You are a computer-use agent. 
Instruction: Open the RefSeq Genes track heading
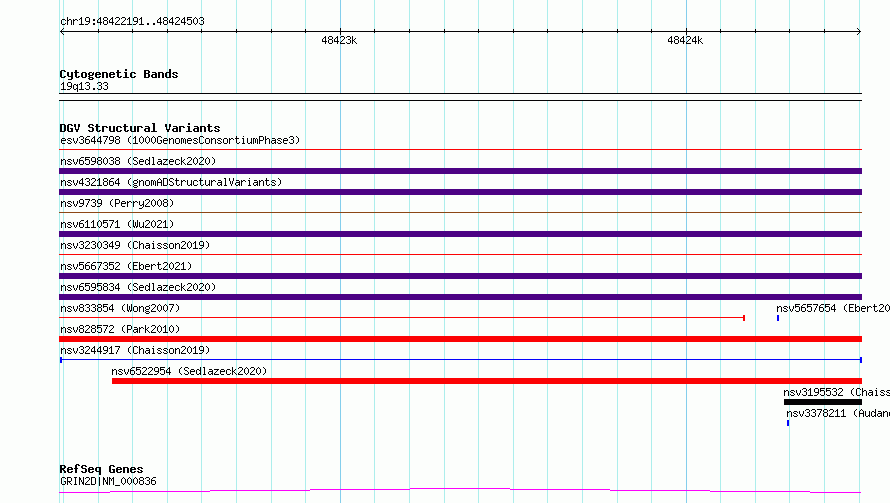click(101, 469)
